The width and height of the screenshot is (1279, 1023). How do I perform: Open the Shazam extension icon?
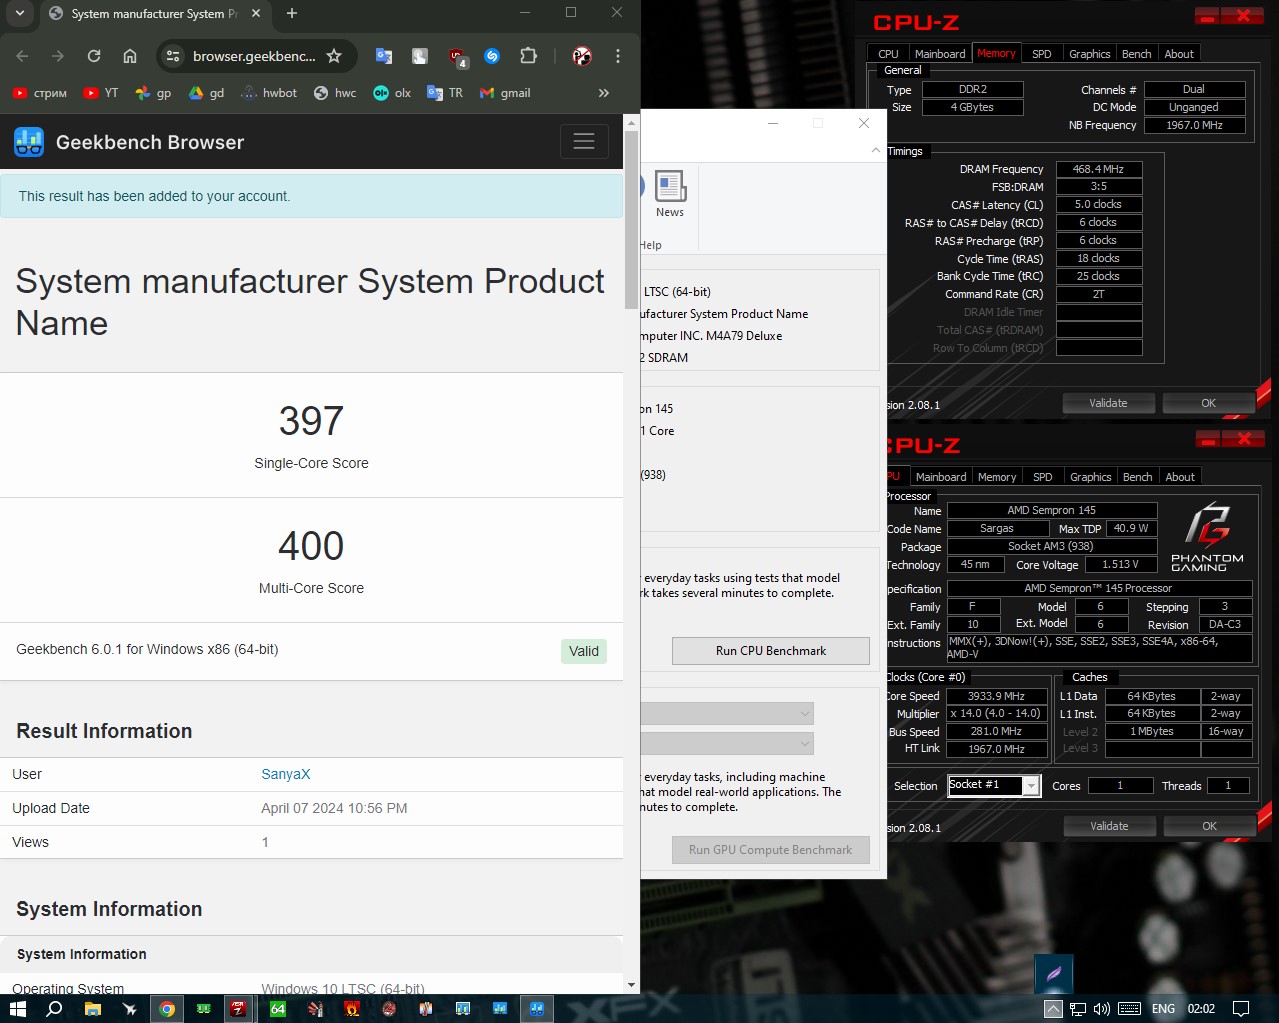[x=492, y=56]
